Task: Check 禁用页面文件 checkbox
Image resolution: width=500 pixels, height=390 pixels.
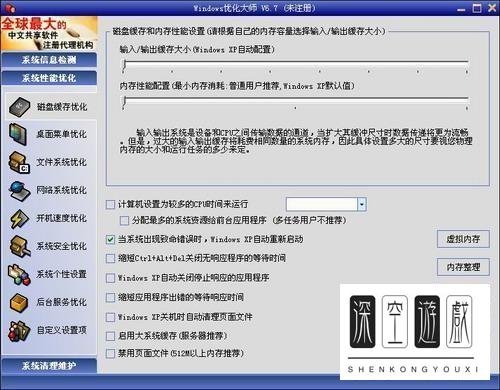Action: click(110, 353)
